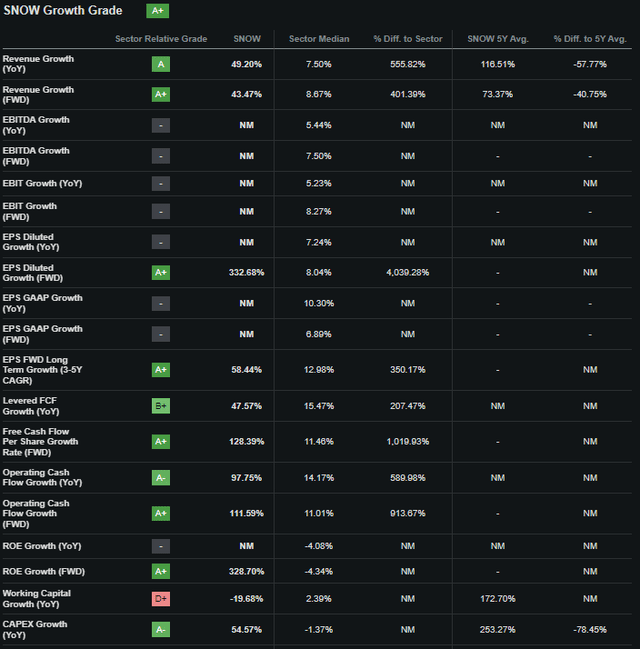Select EPS FWD Long Term Growth label
This screenshot has height=649, width=640.
point(42,370)
